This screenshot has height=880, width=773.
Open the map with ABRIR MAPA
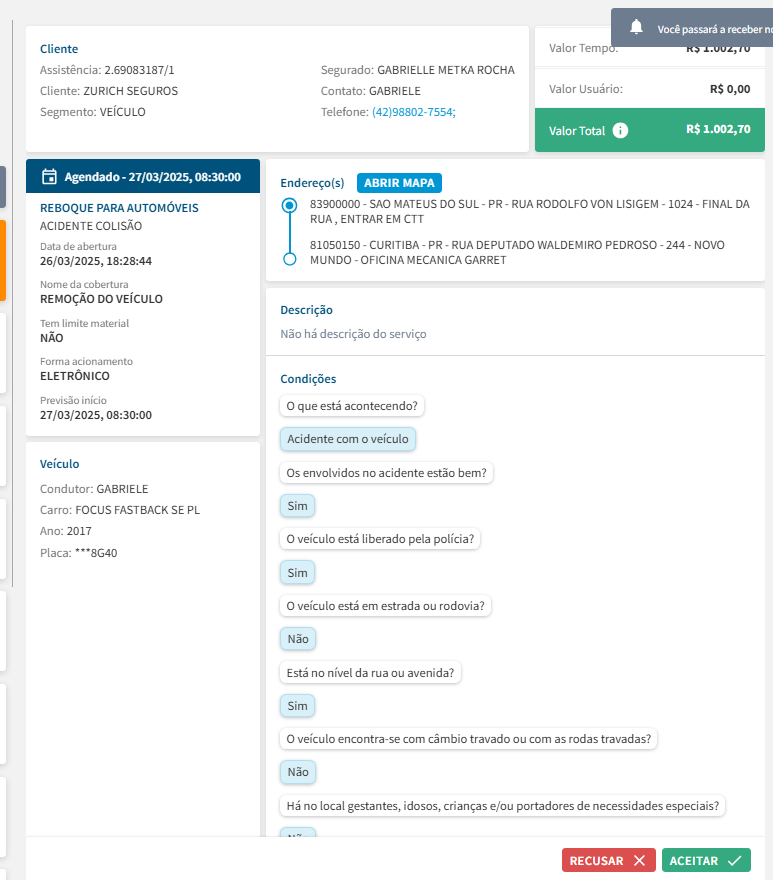399,183
